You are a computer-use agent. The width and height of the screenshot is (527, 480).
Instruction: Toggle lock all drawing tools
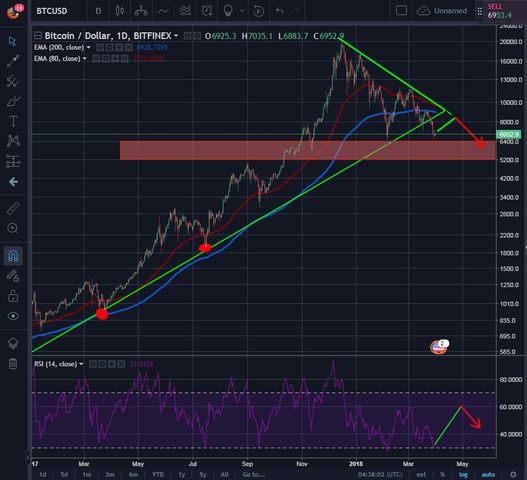[13, 296]
